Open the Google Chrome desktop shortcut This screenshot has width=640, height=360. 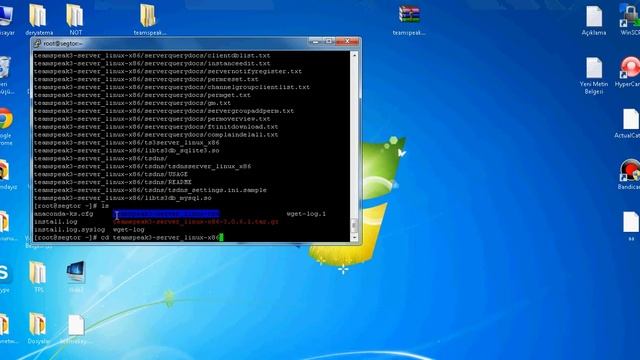pos(5,127)
